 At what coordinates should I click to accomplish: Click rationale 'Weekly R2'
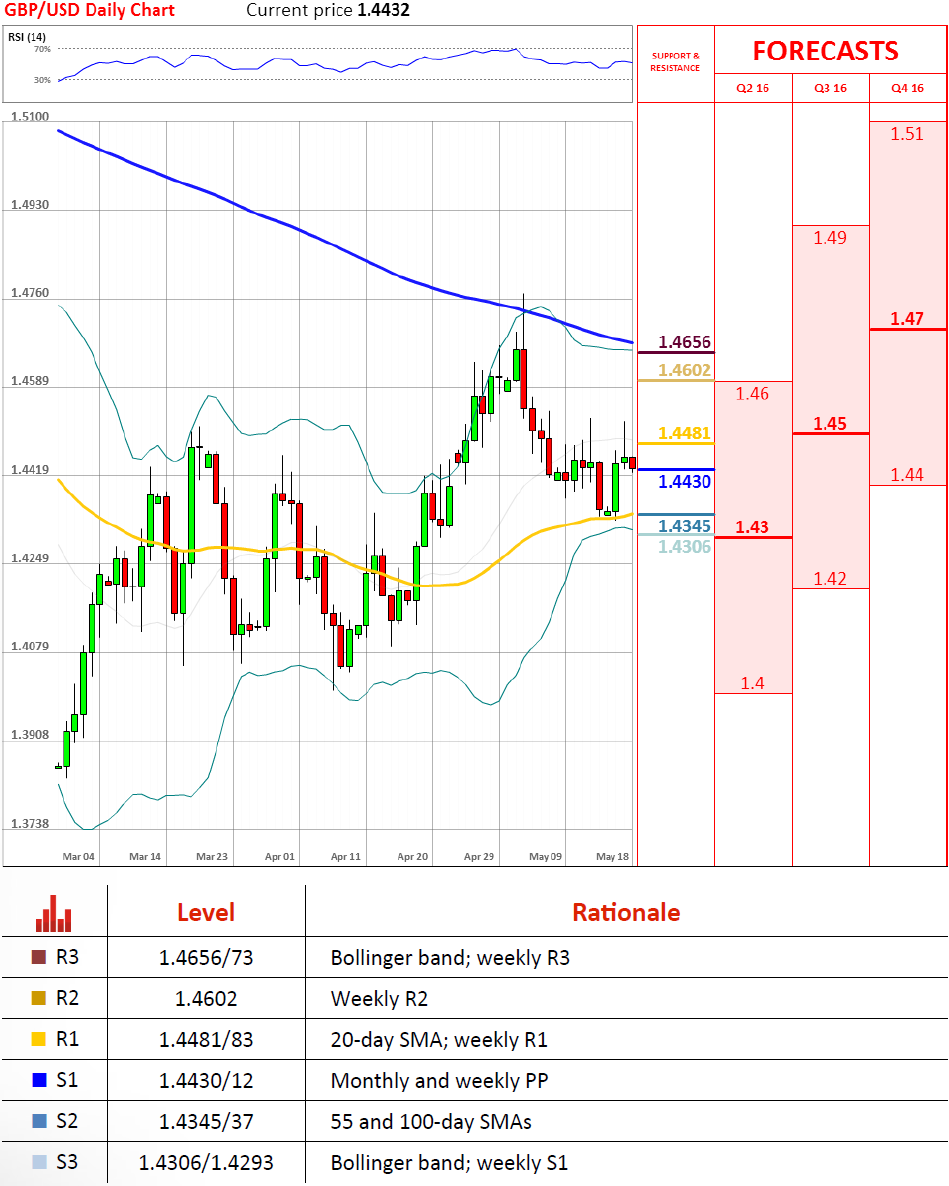pyautogui.click(x=379, y=998)
